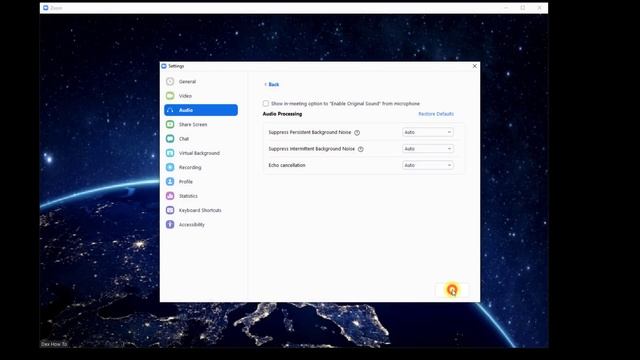Viewport: 640px width, 360px height.
Task: Enable "Show in-meeting option" Original Sound checkbox
Action: pyautogui.click(x=266, y=104)
